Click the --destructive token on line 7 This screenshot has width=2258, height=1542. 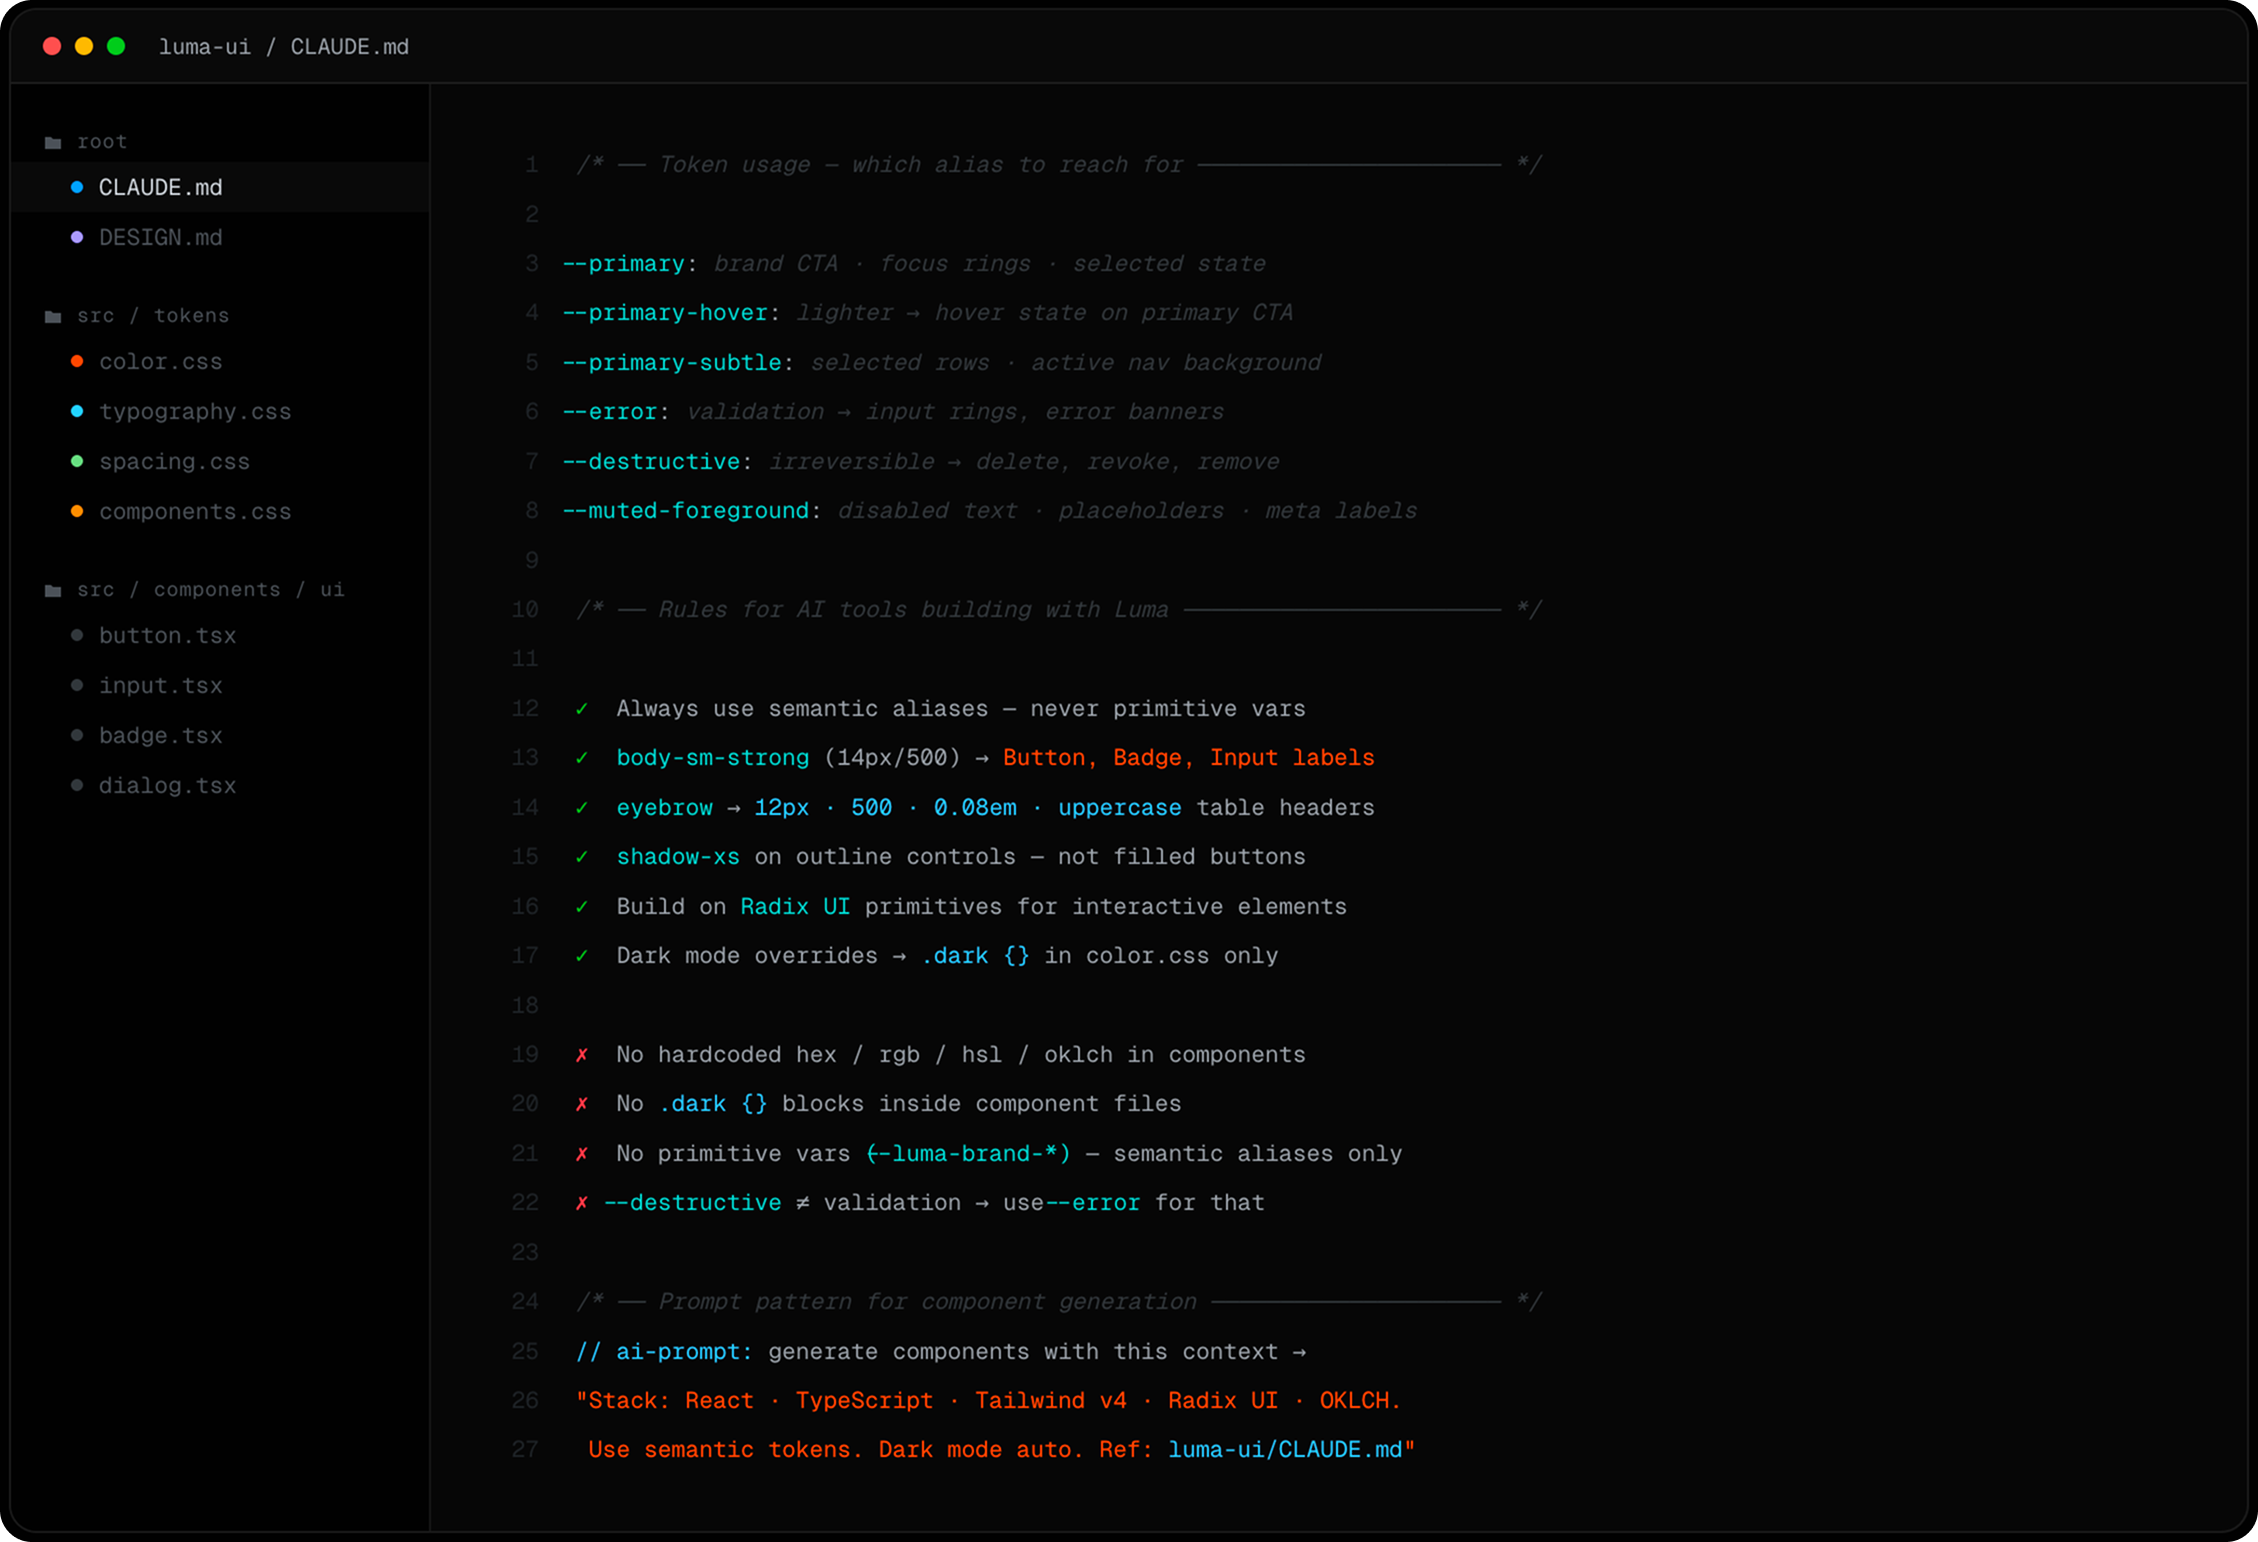(651, 462)
